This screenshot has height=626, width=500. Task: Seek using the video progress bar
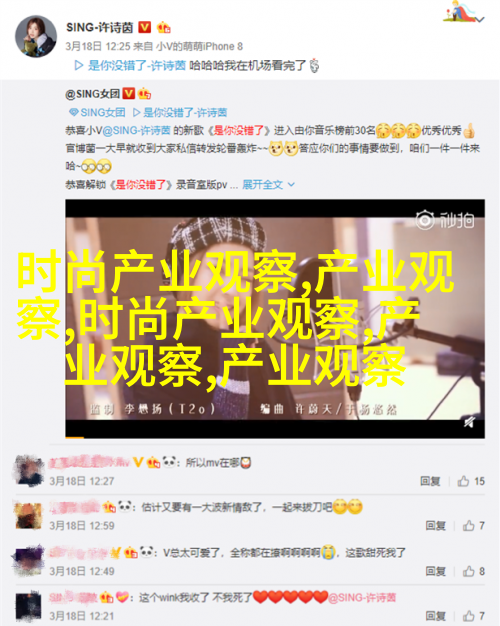click(x=275, y=438)
